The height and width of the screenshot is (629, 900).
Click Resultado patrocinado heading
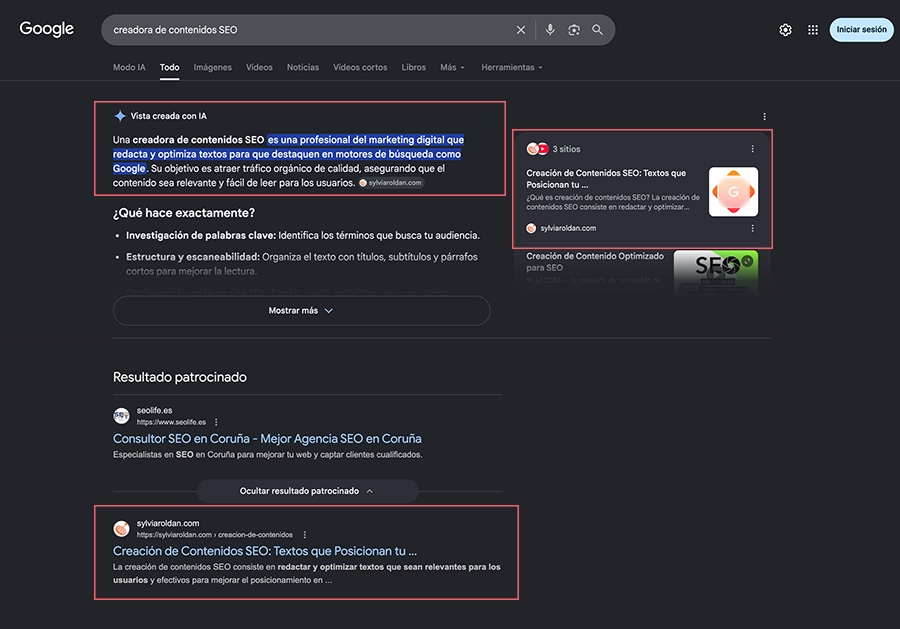pos(180,377)
